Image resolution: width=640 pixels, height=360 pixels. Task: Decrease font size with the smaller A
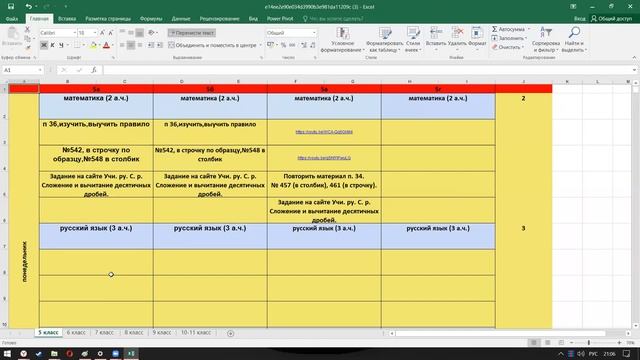click(x=110, y=33)
